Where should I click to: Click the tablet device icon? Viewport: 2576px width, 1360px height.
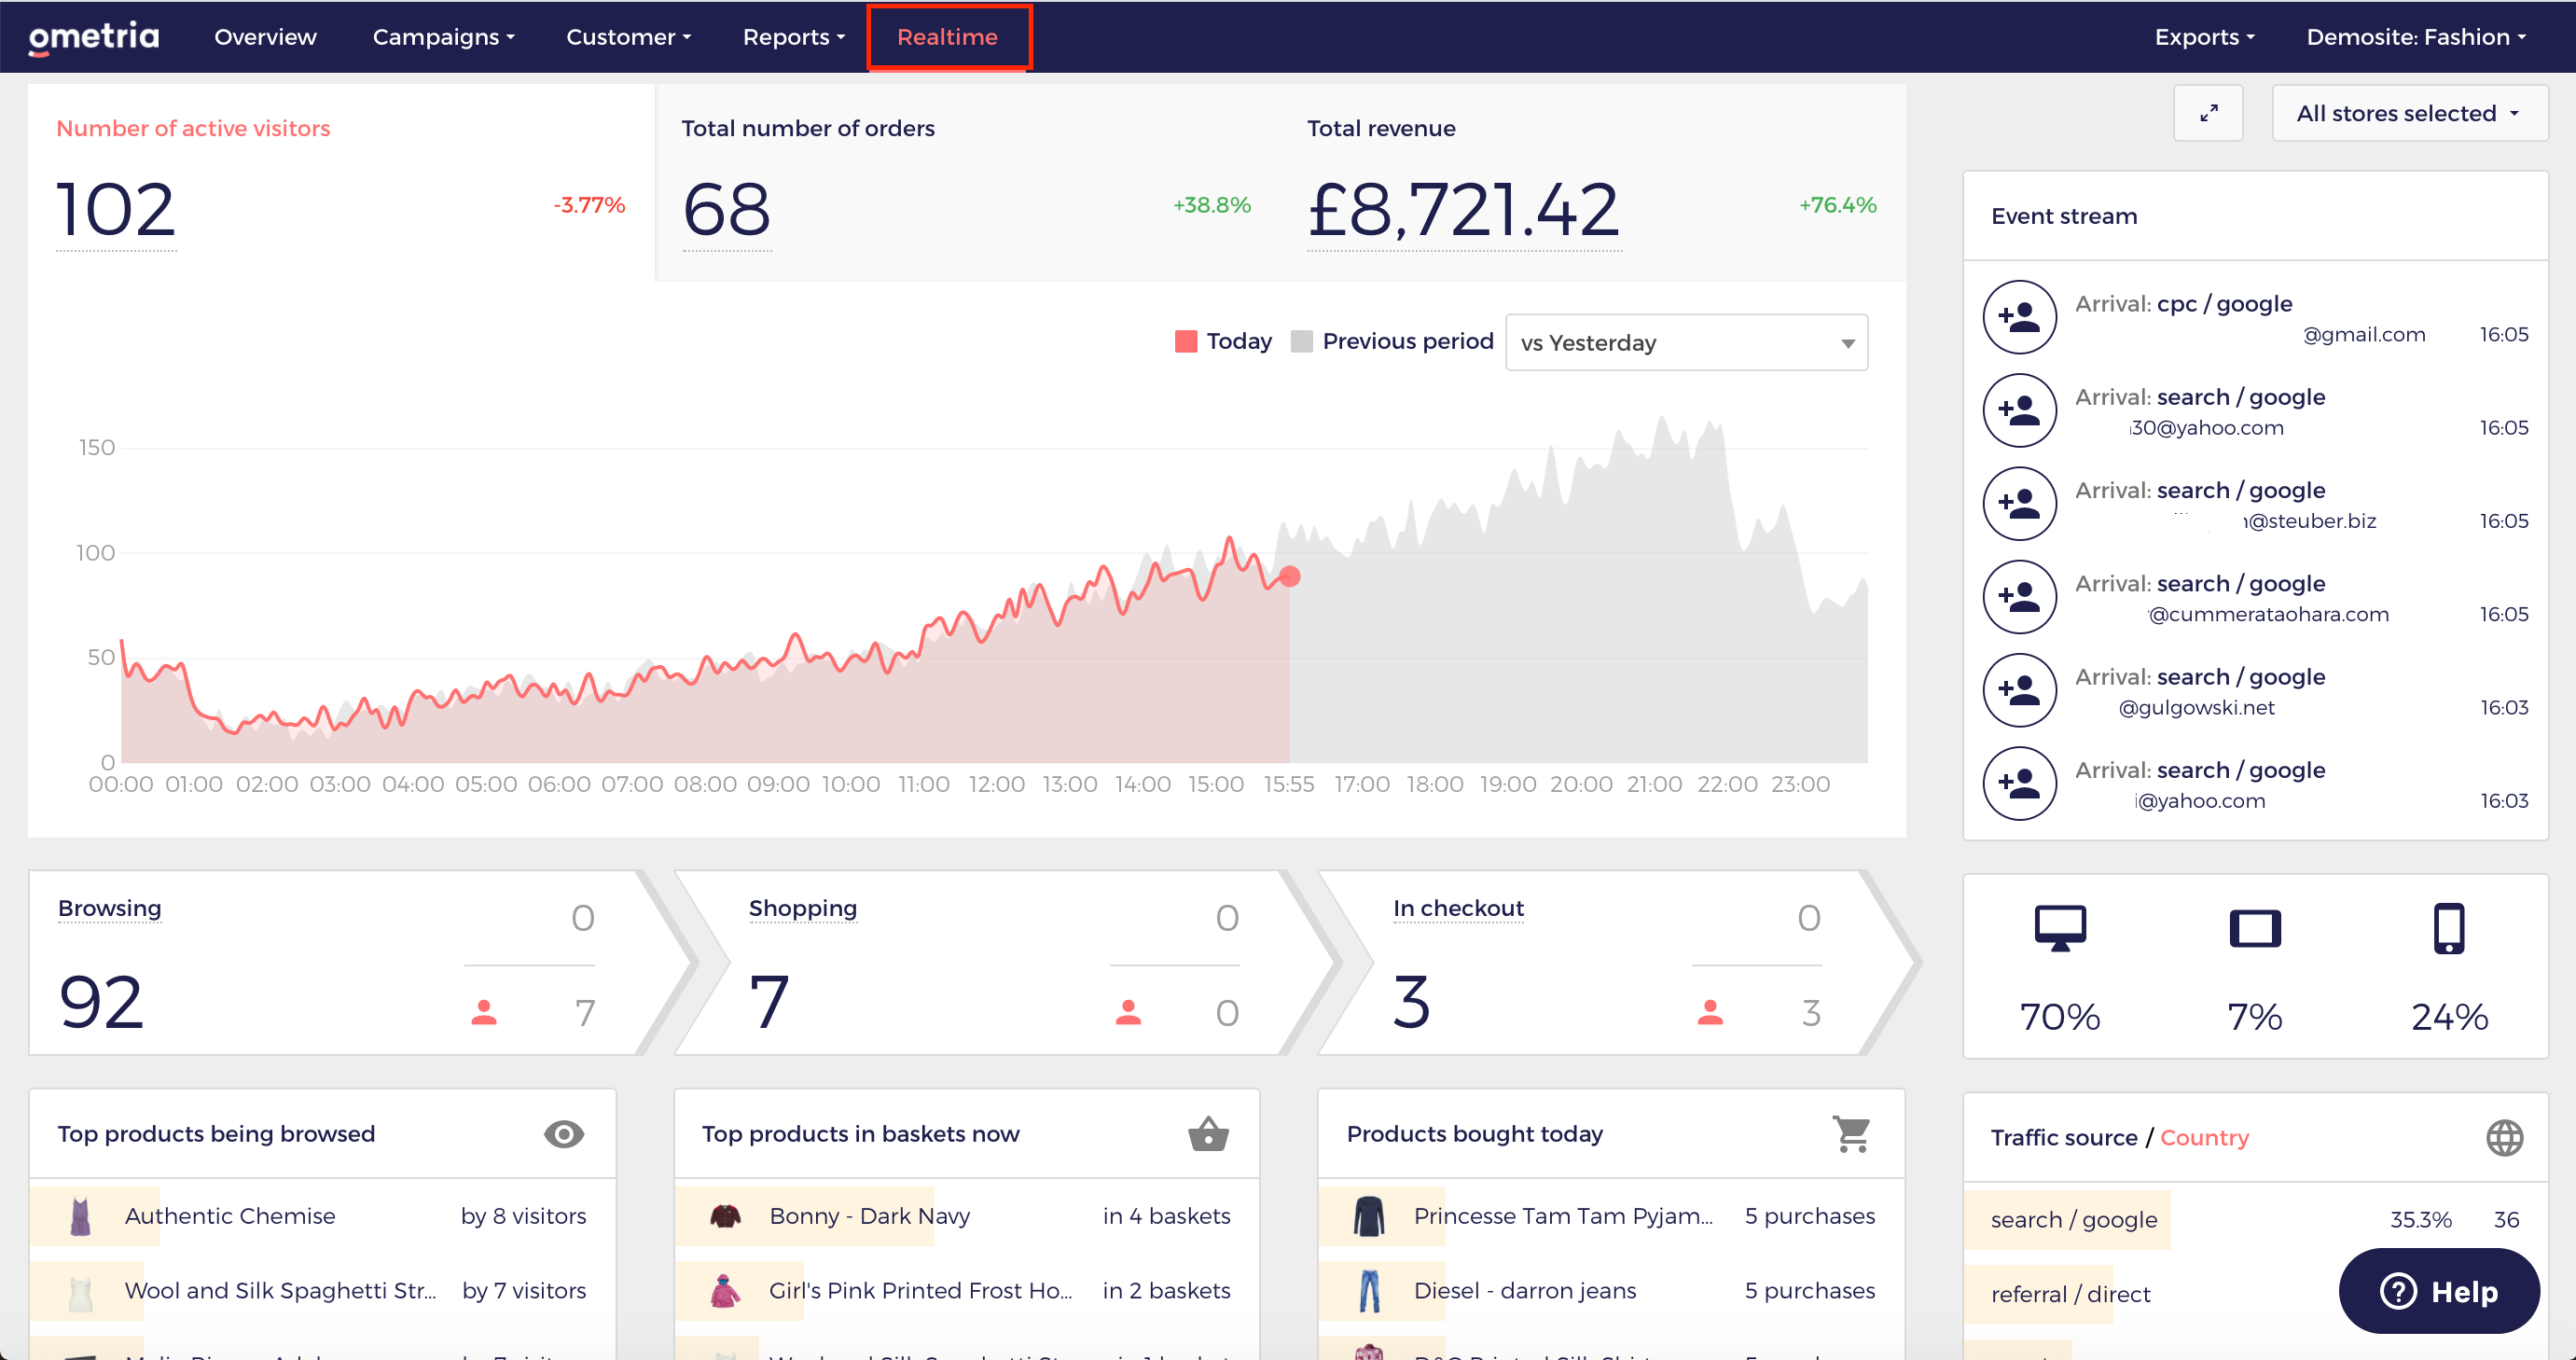(2254, 928)
